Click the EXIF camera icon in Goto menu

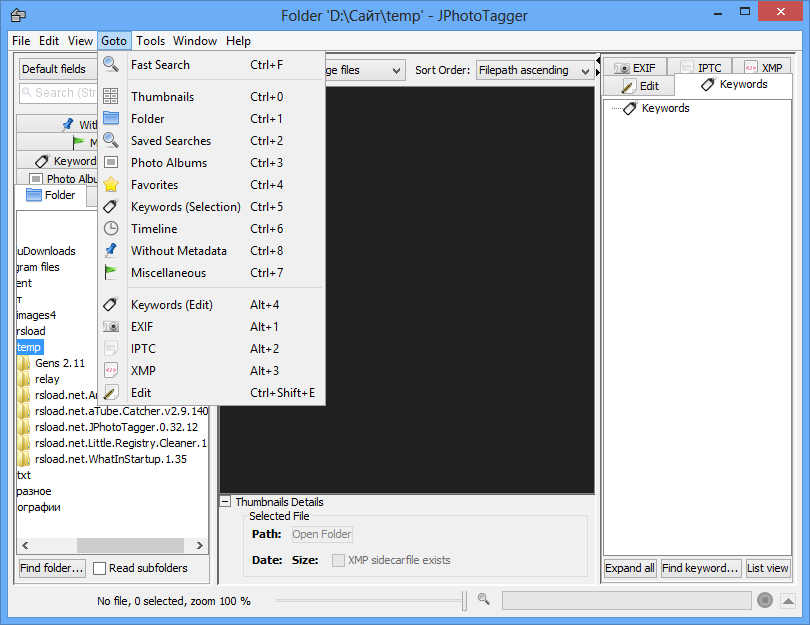pyautogui.click(x=112, y=326)
